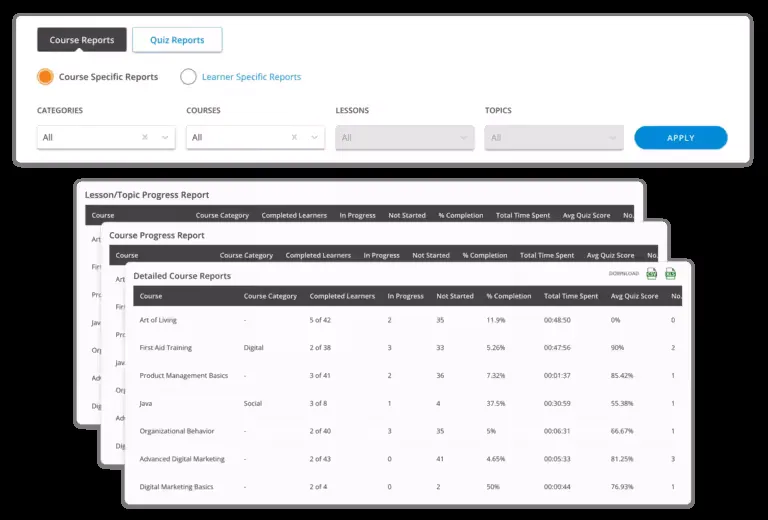The image size is (768, 520).
Task: Select the Advanced Digital Marketing course
Action: click(x=182, y=459)
